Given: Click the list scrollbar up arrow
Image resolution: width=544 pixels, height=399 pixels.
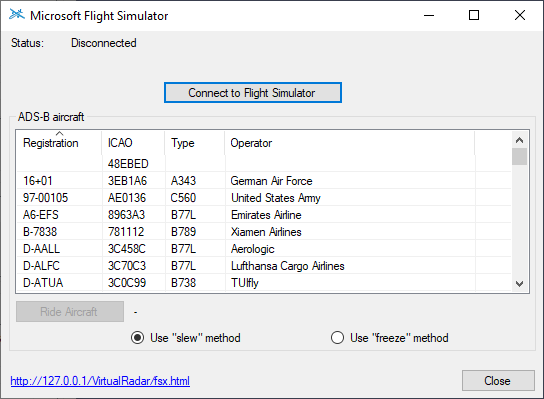Looking at the screenshot, I should [x=519, y=140].
